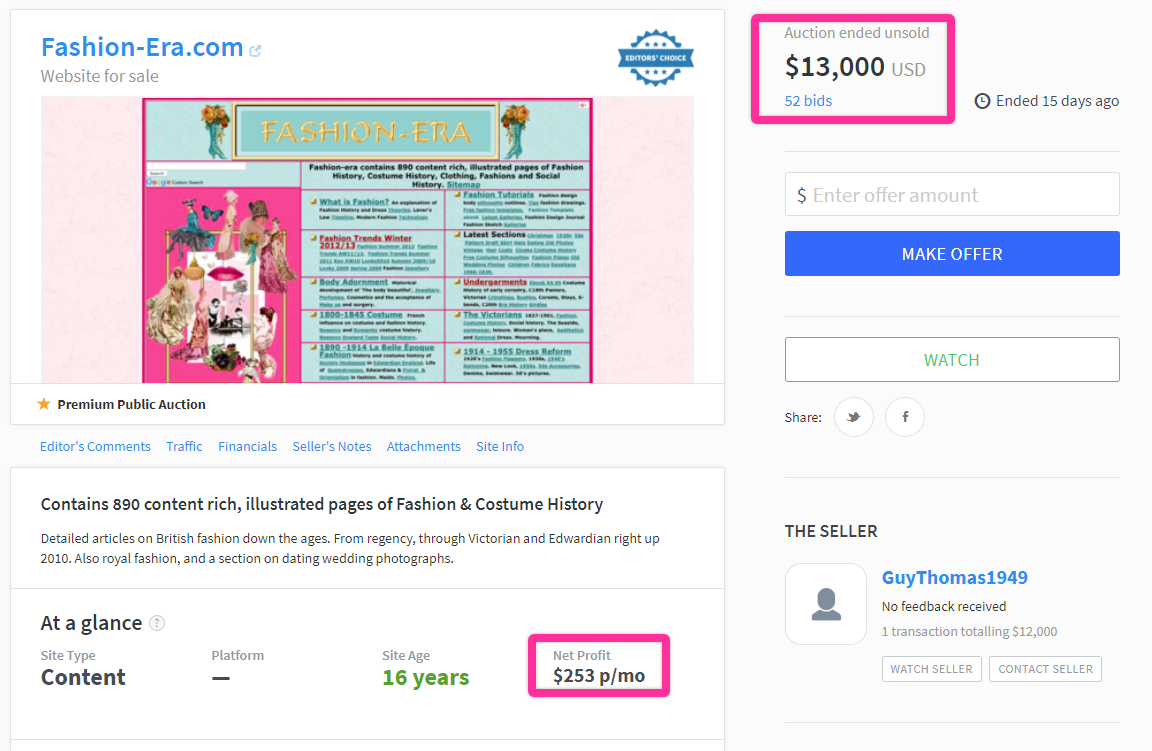This screenshot has height=751, width=1152.
Task: Switch to Site Info section
Action: pos(500,446)
